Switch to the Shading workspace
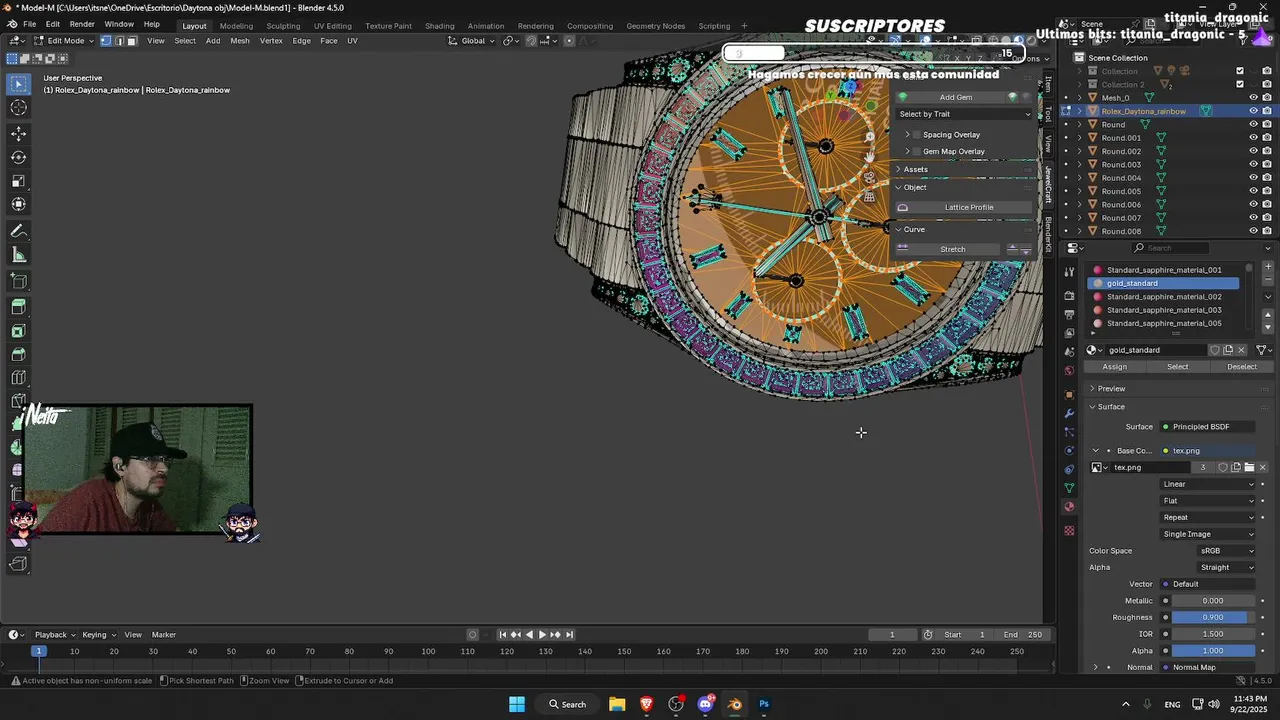 (x=440, y=26)
